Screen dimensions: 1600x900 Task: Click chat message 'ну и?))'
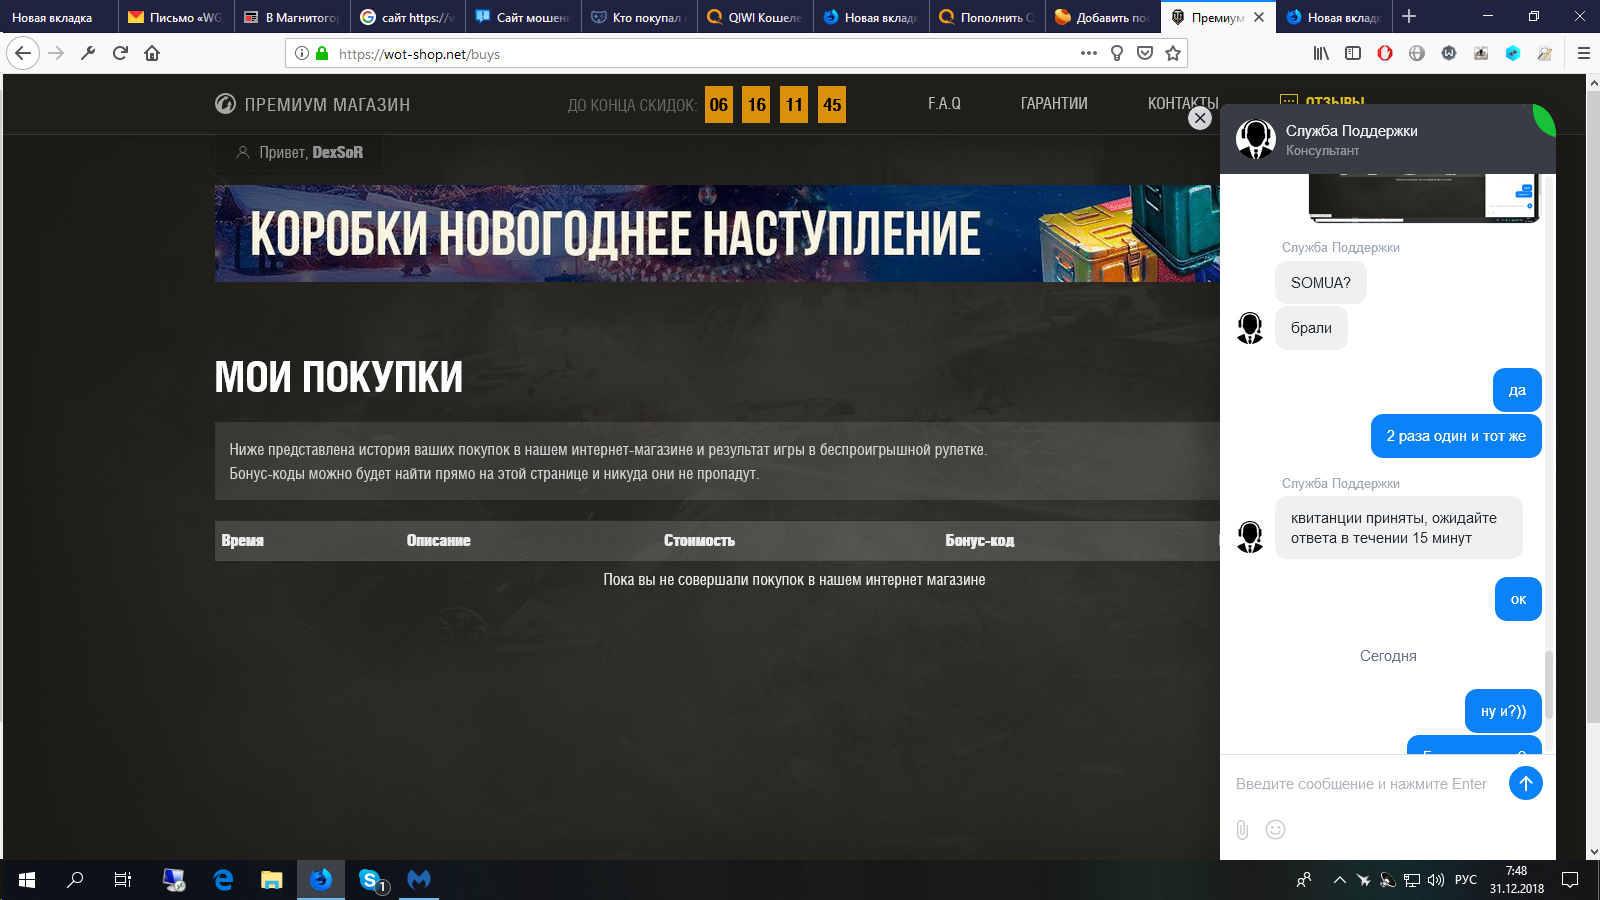tap(1503, 711)
